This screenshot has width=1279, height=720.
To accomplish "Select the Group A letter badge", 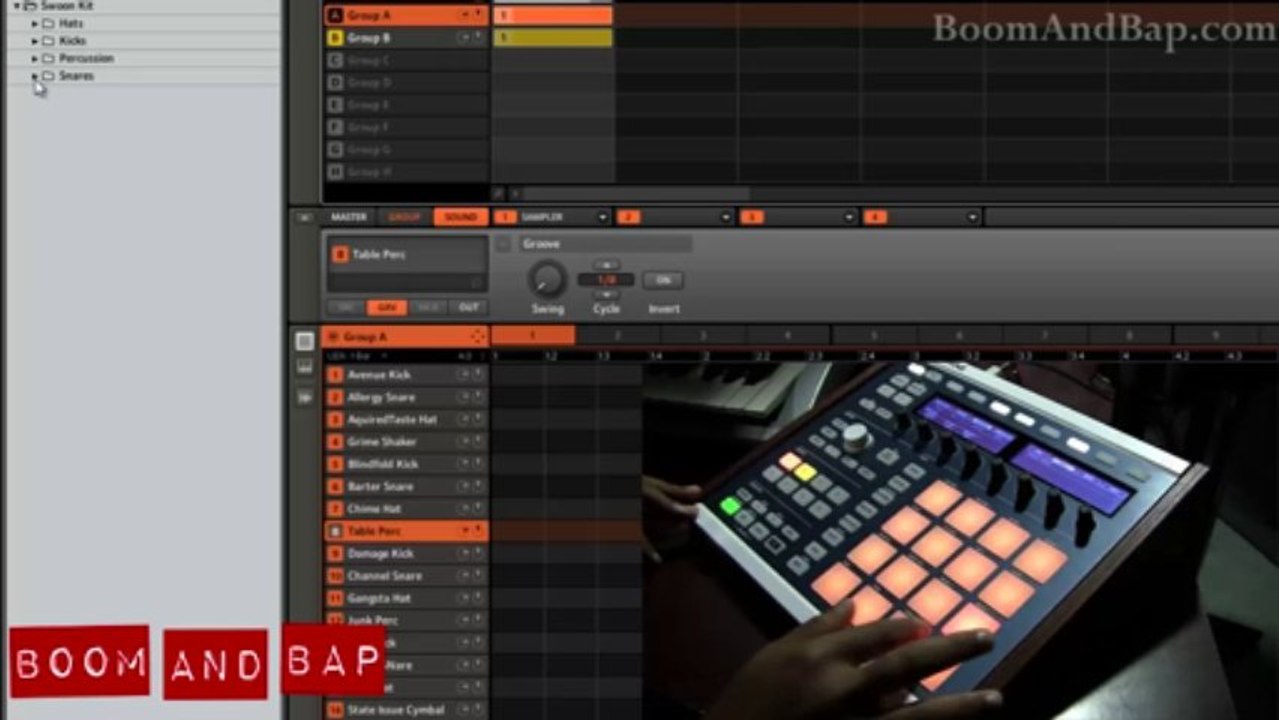I will coord(335,15).
